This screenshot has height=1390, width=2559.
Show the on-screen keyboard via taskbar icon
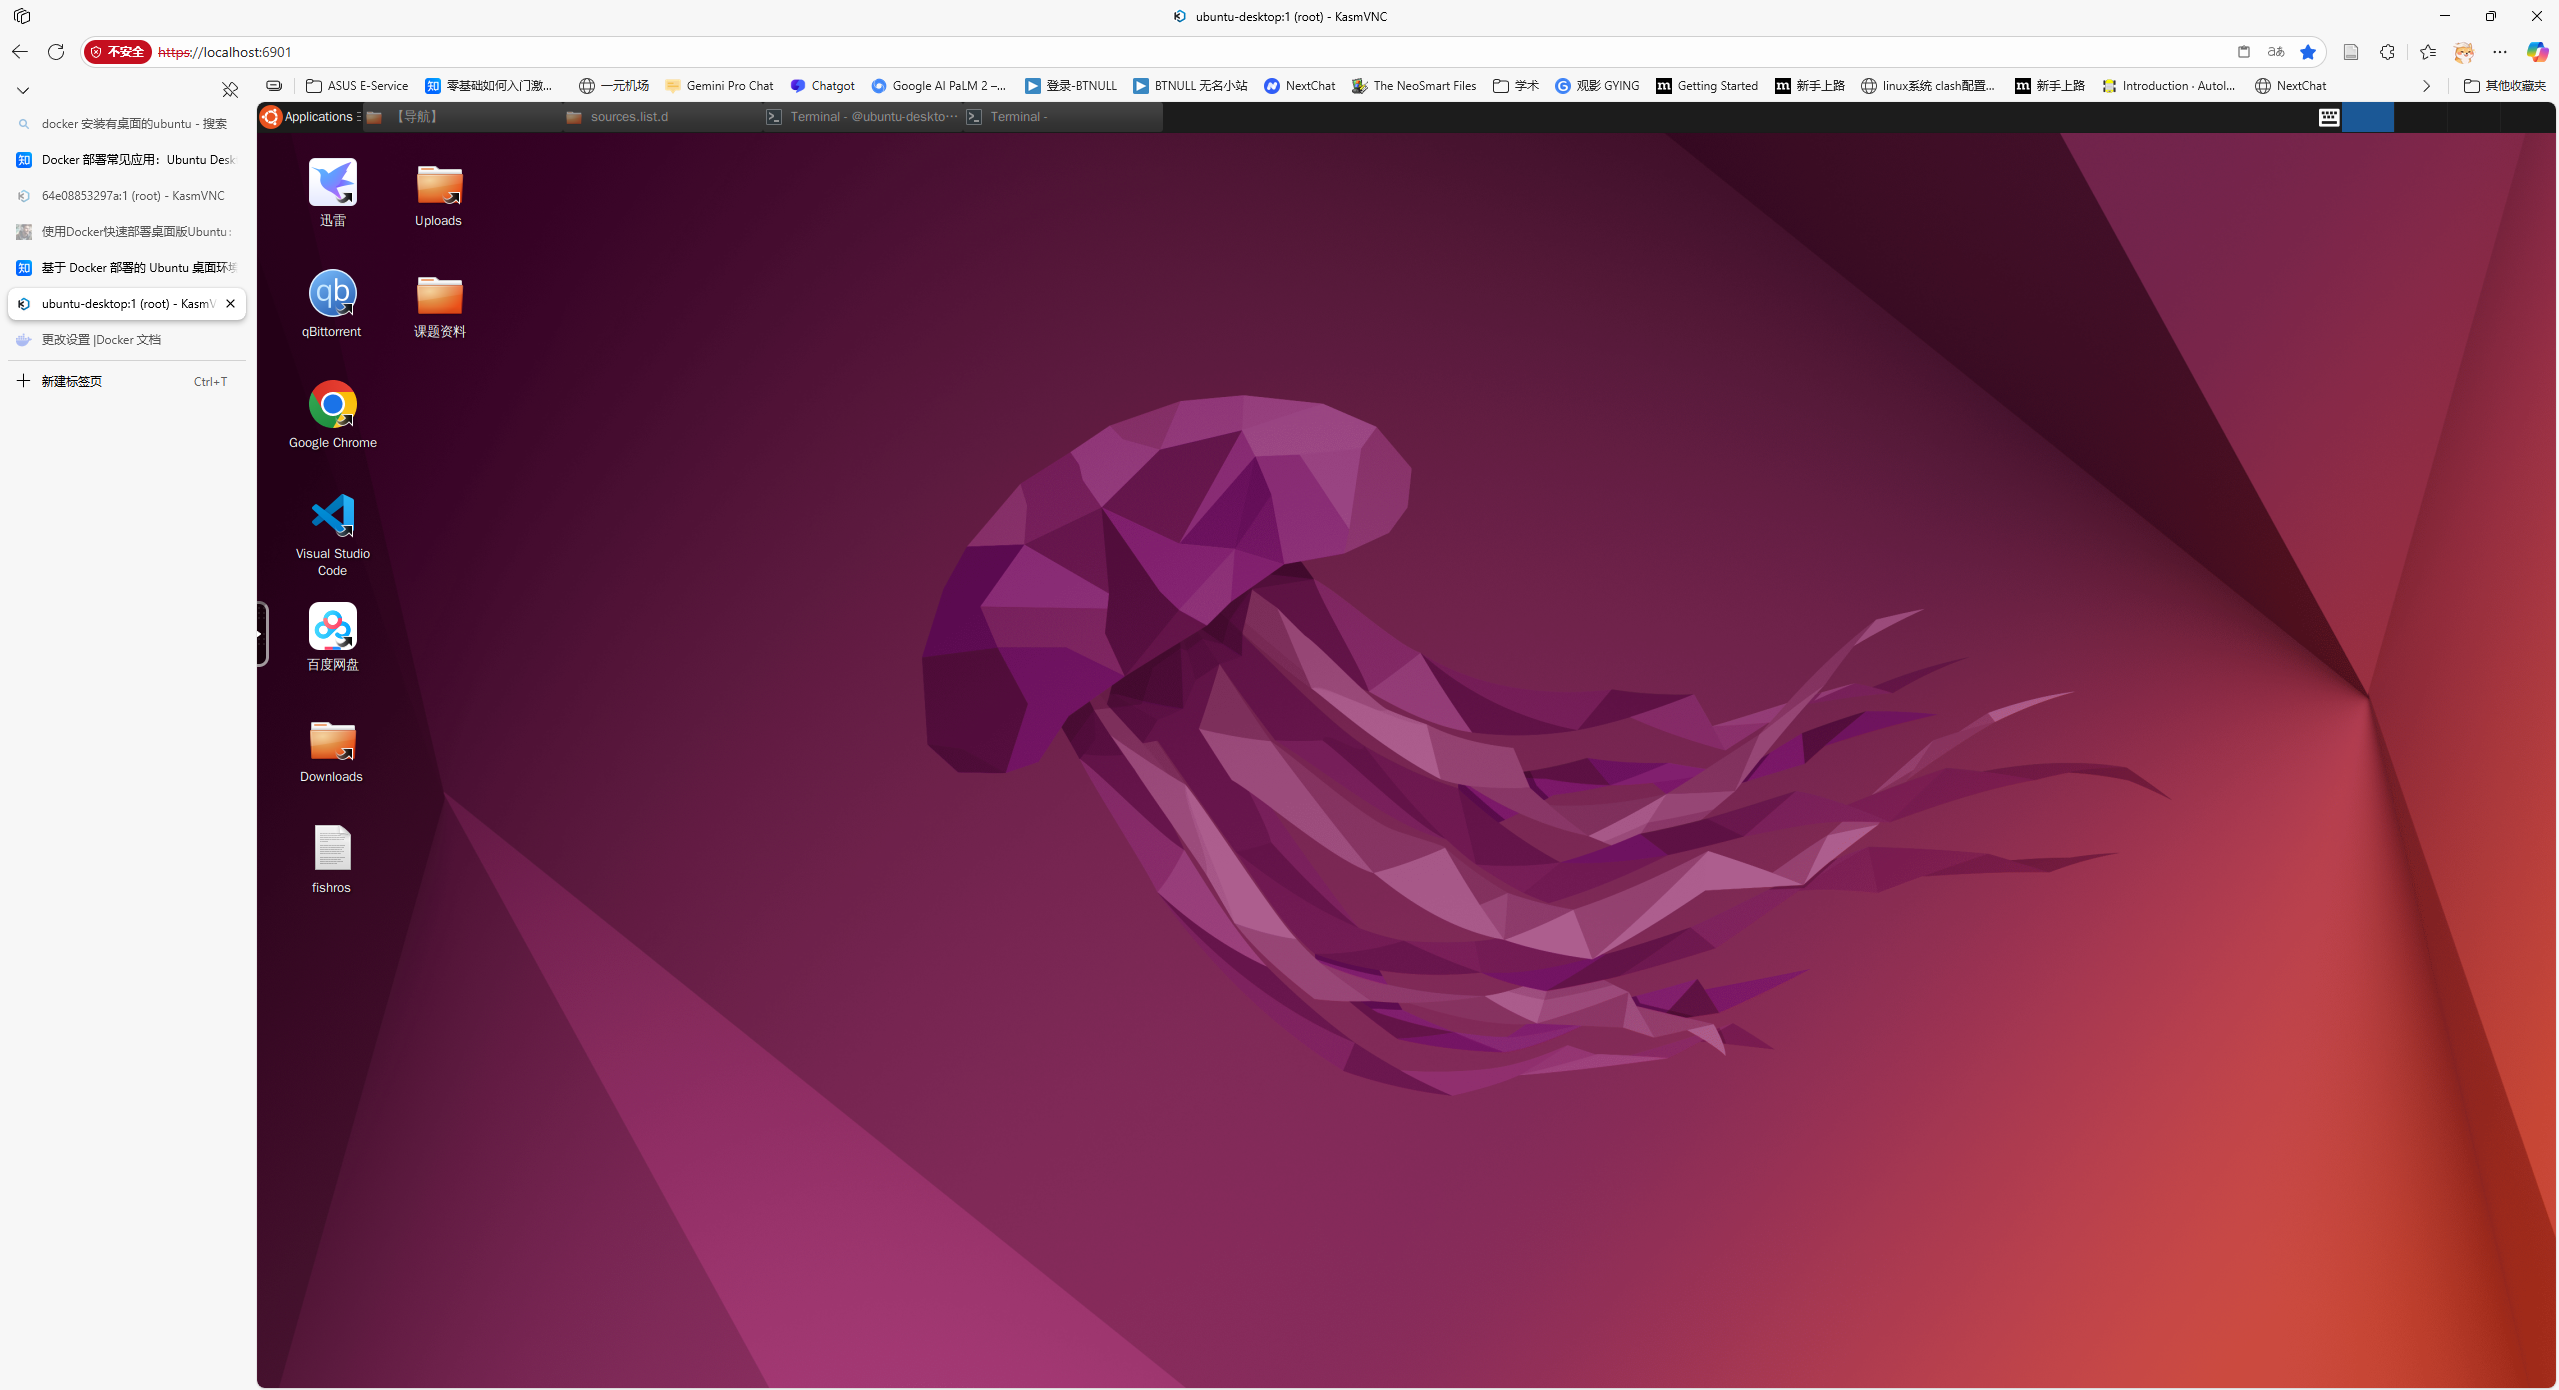tap(2328, 117)
